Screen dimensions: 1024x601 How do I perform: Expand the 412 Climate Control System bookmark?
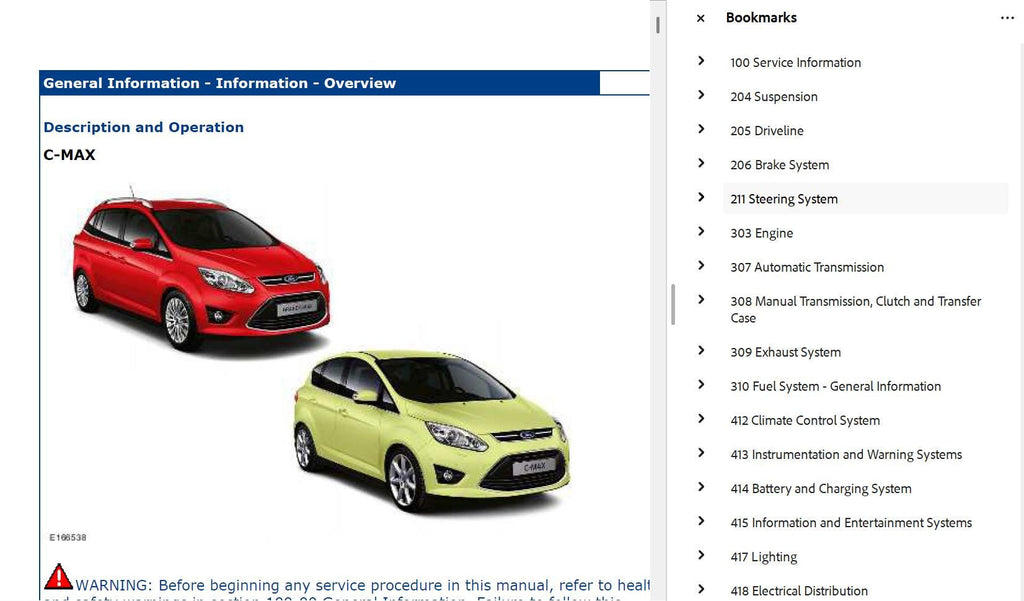coord(701,419)
